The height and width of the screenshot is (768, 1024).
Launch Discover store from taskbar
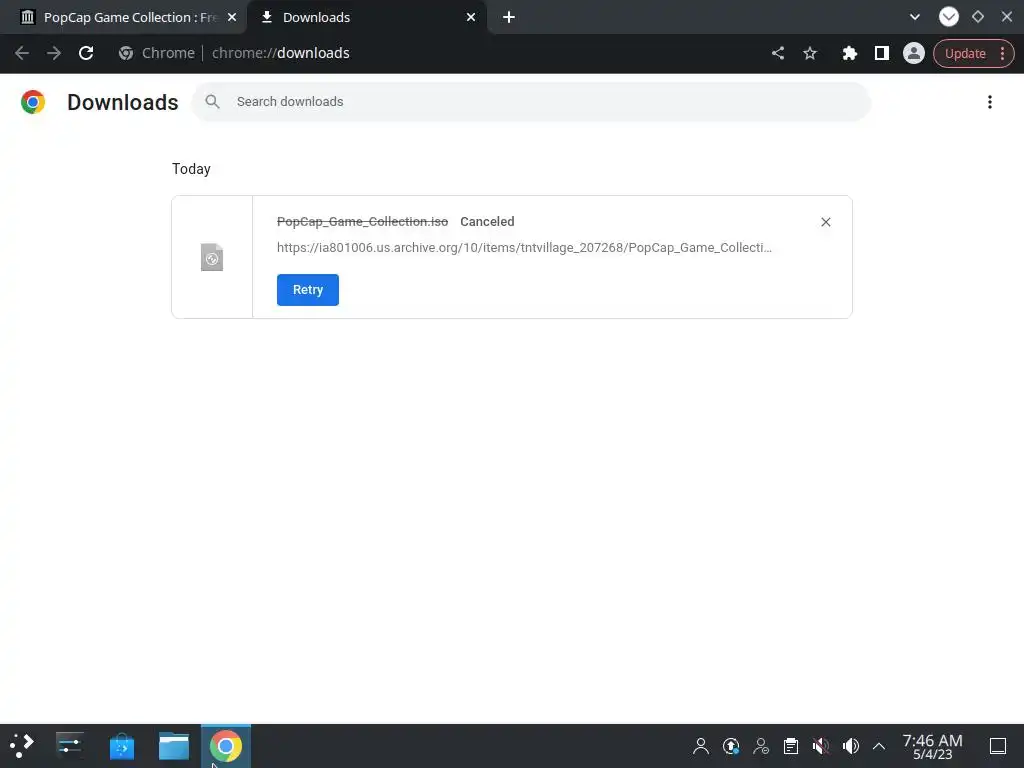click(x=121, y=746)
